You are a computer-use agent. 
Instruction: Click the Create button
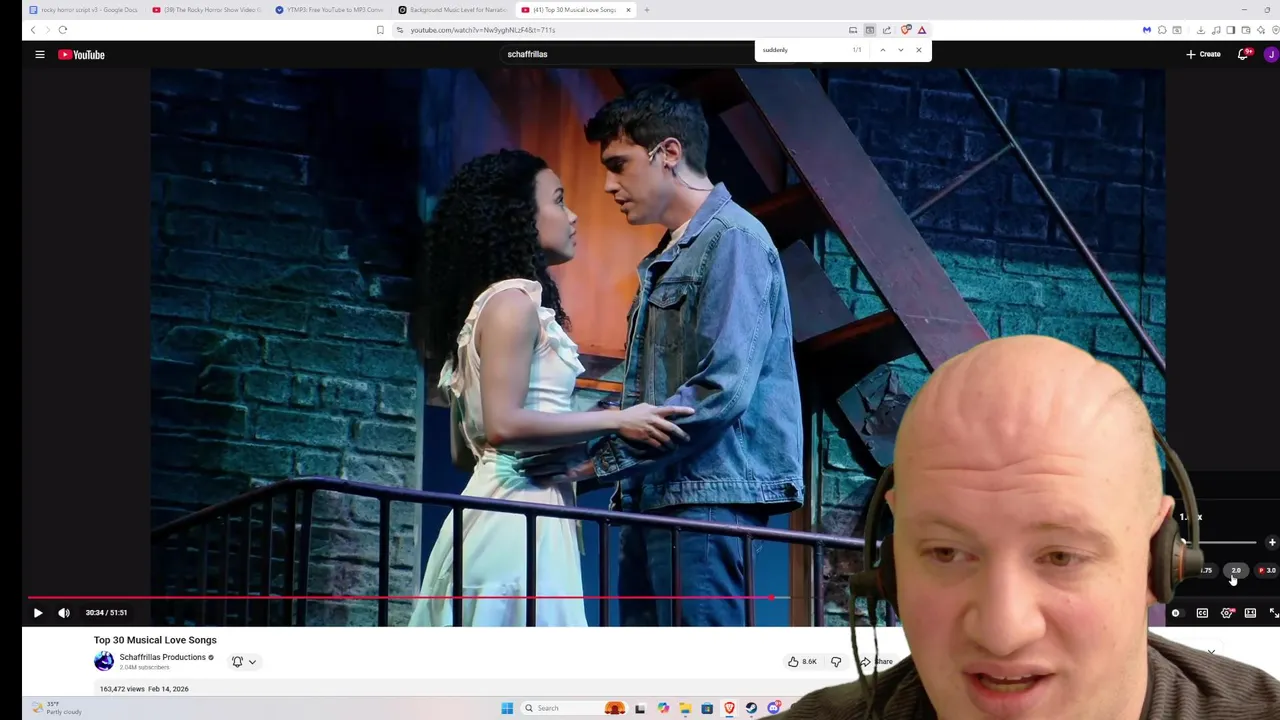coord(1203,54)
